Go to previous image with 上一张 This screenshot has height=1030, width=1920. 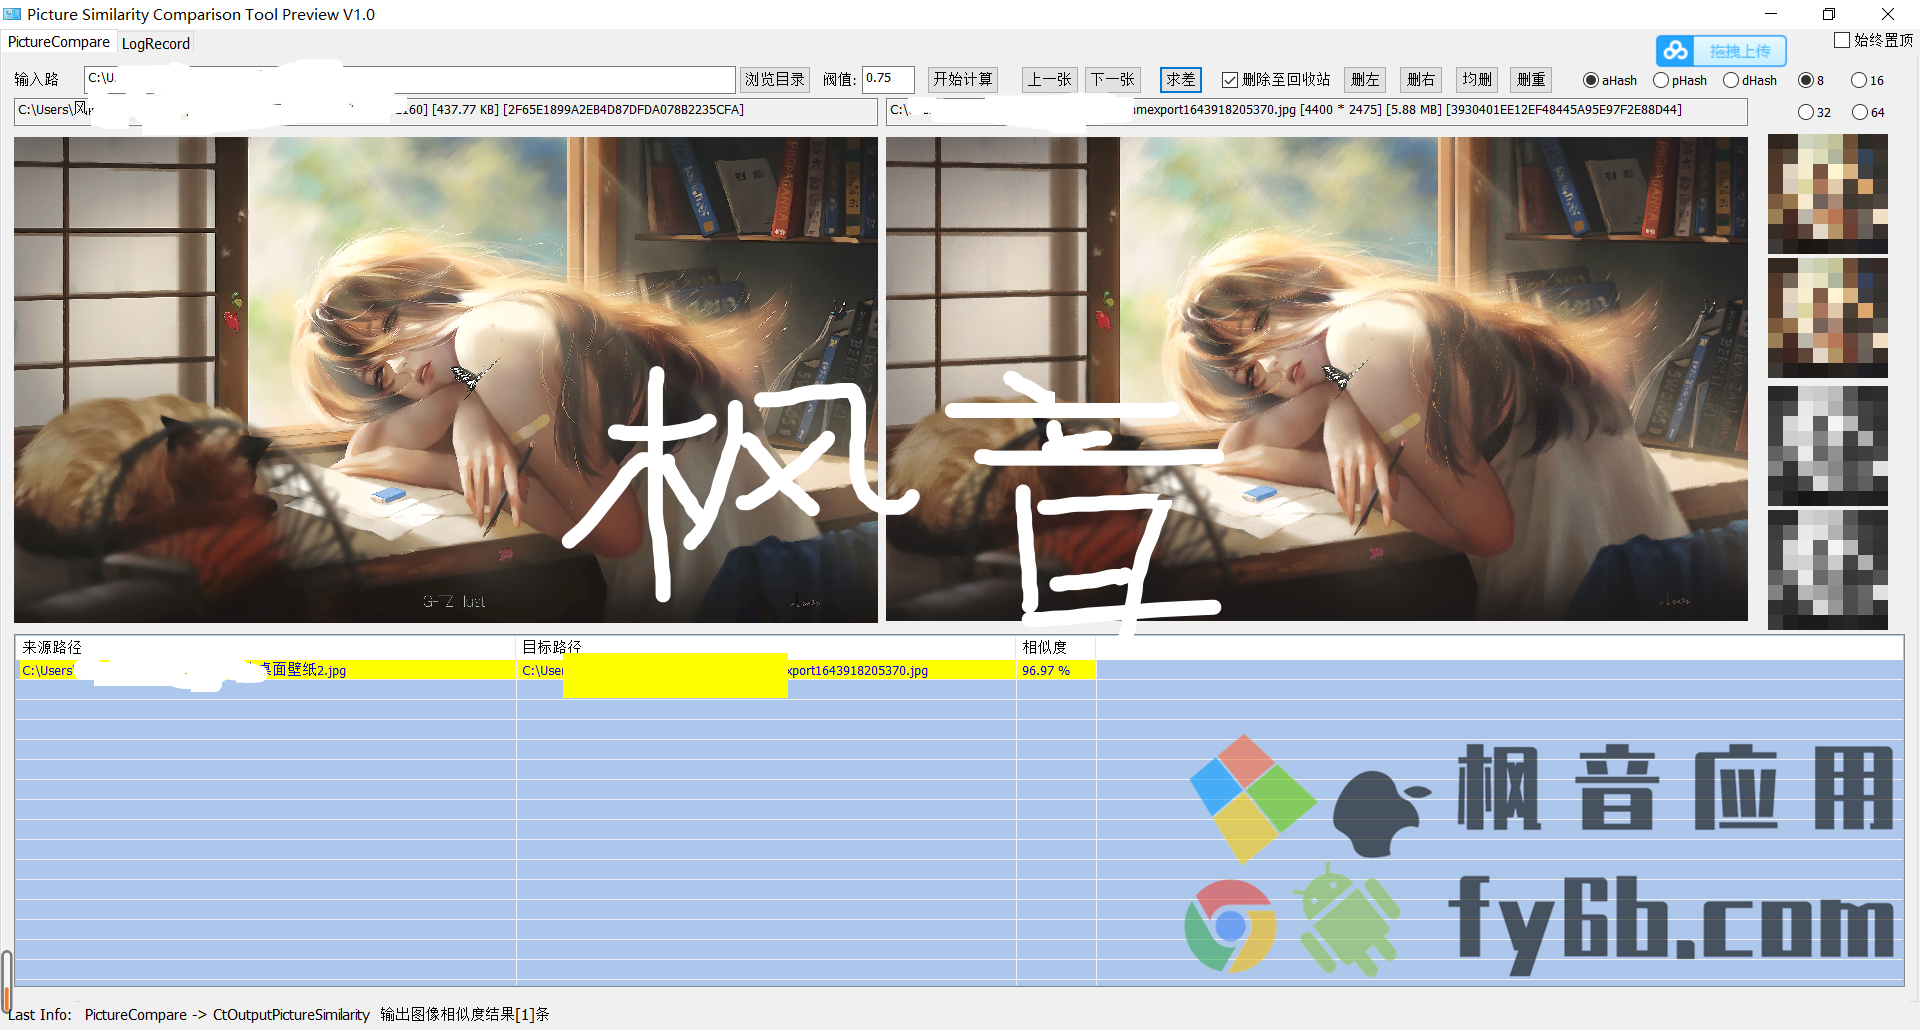click(x=1050, y=79)
